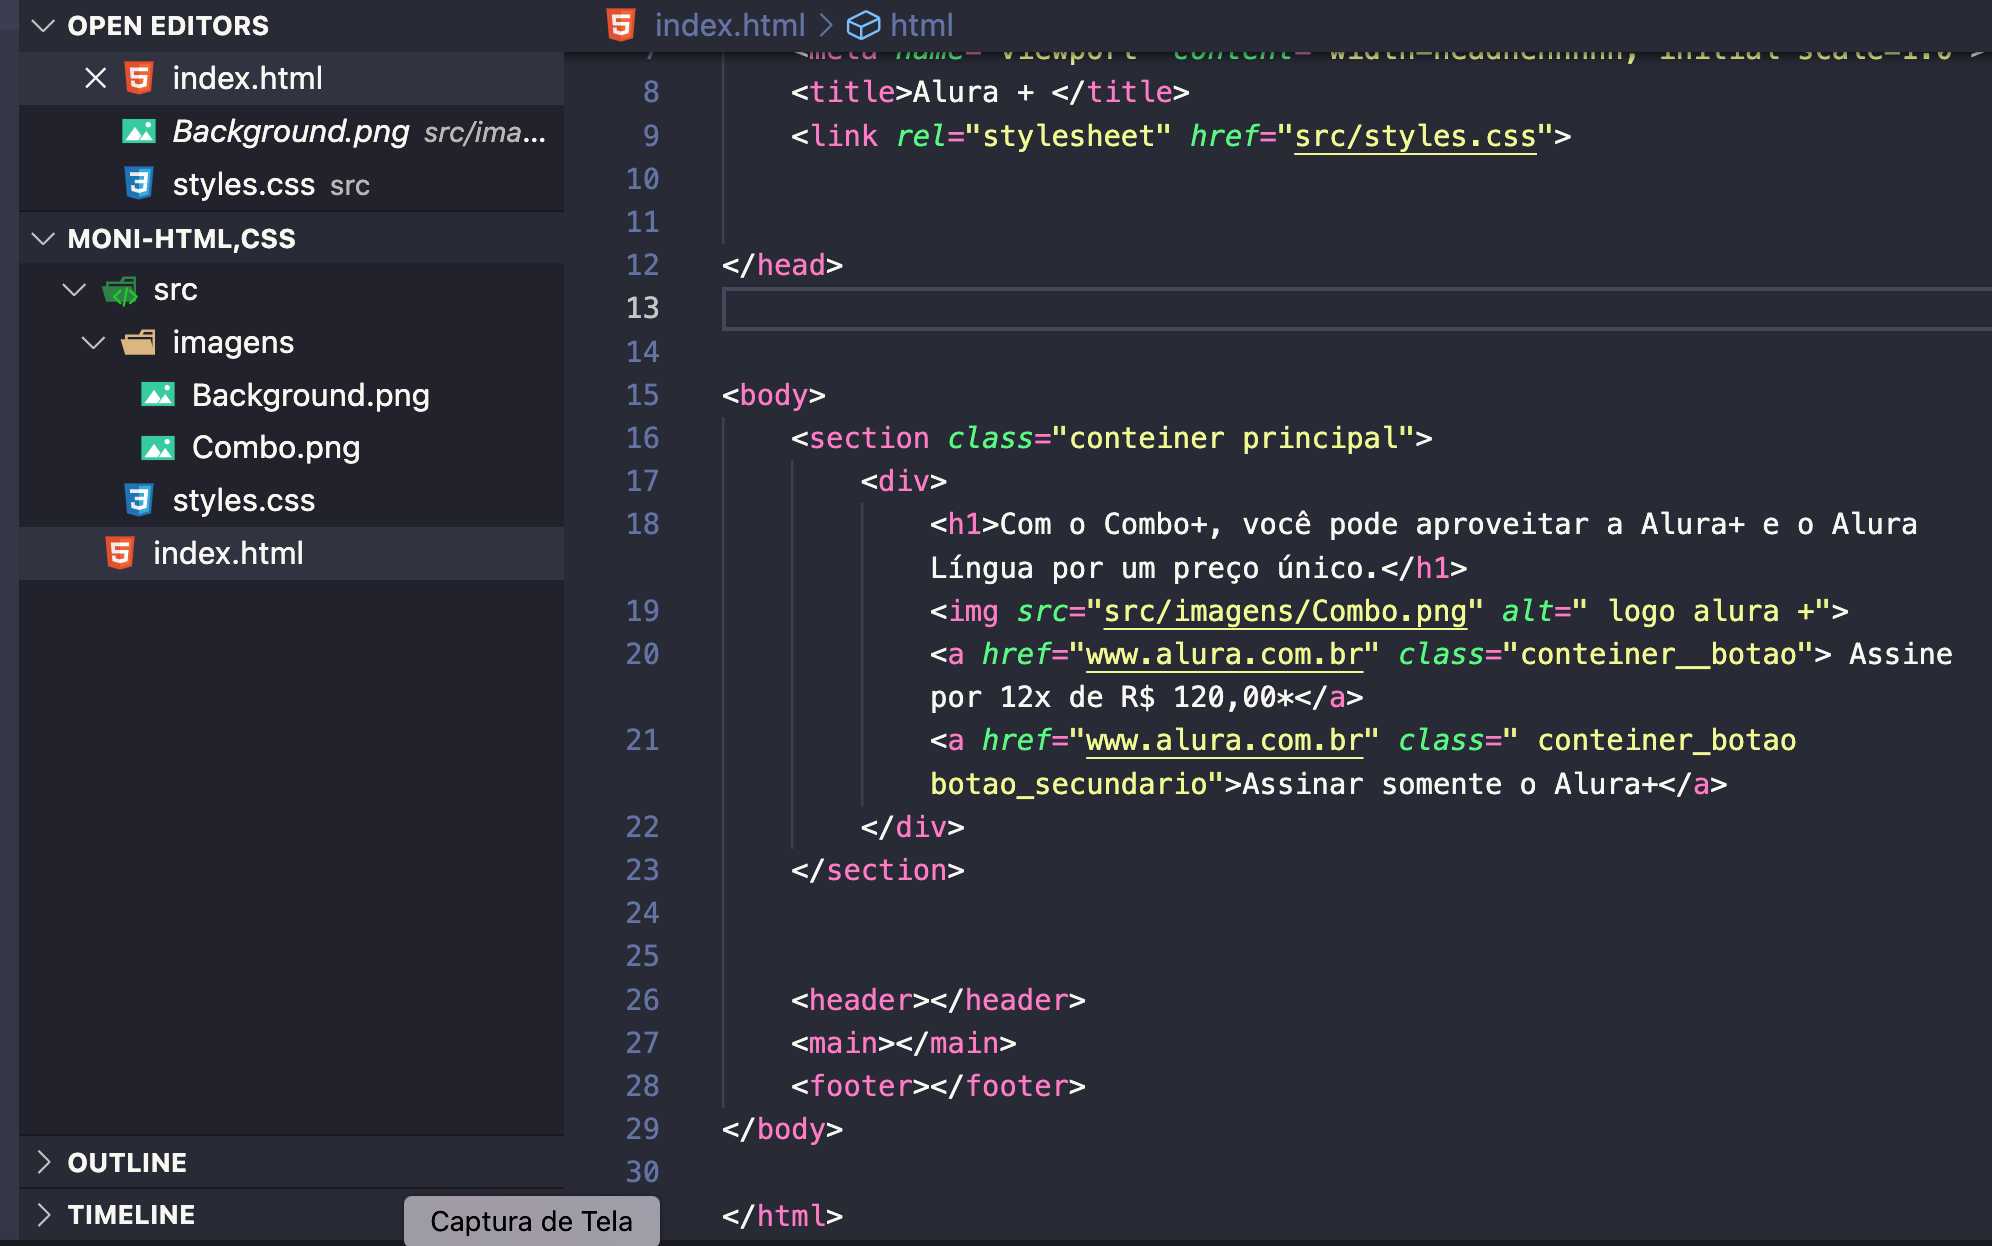Click the opening div tag on line 17
This screenshot has height=1246, width=1992.
pos(904,481)
